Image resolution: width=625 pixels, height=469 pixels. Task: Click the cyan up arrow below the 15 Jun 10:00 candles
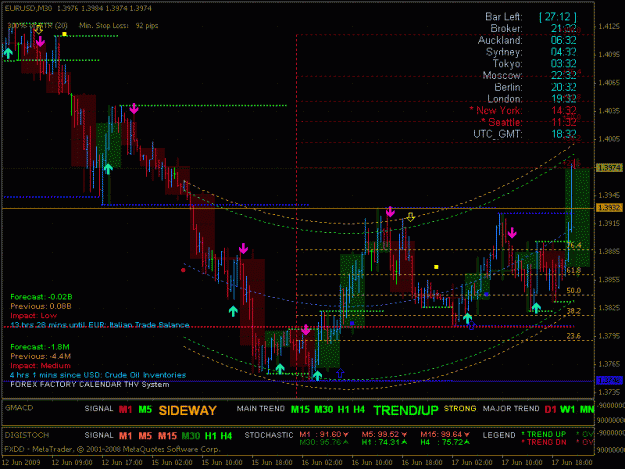[x=233, y=311]
